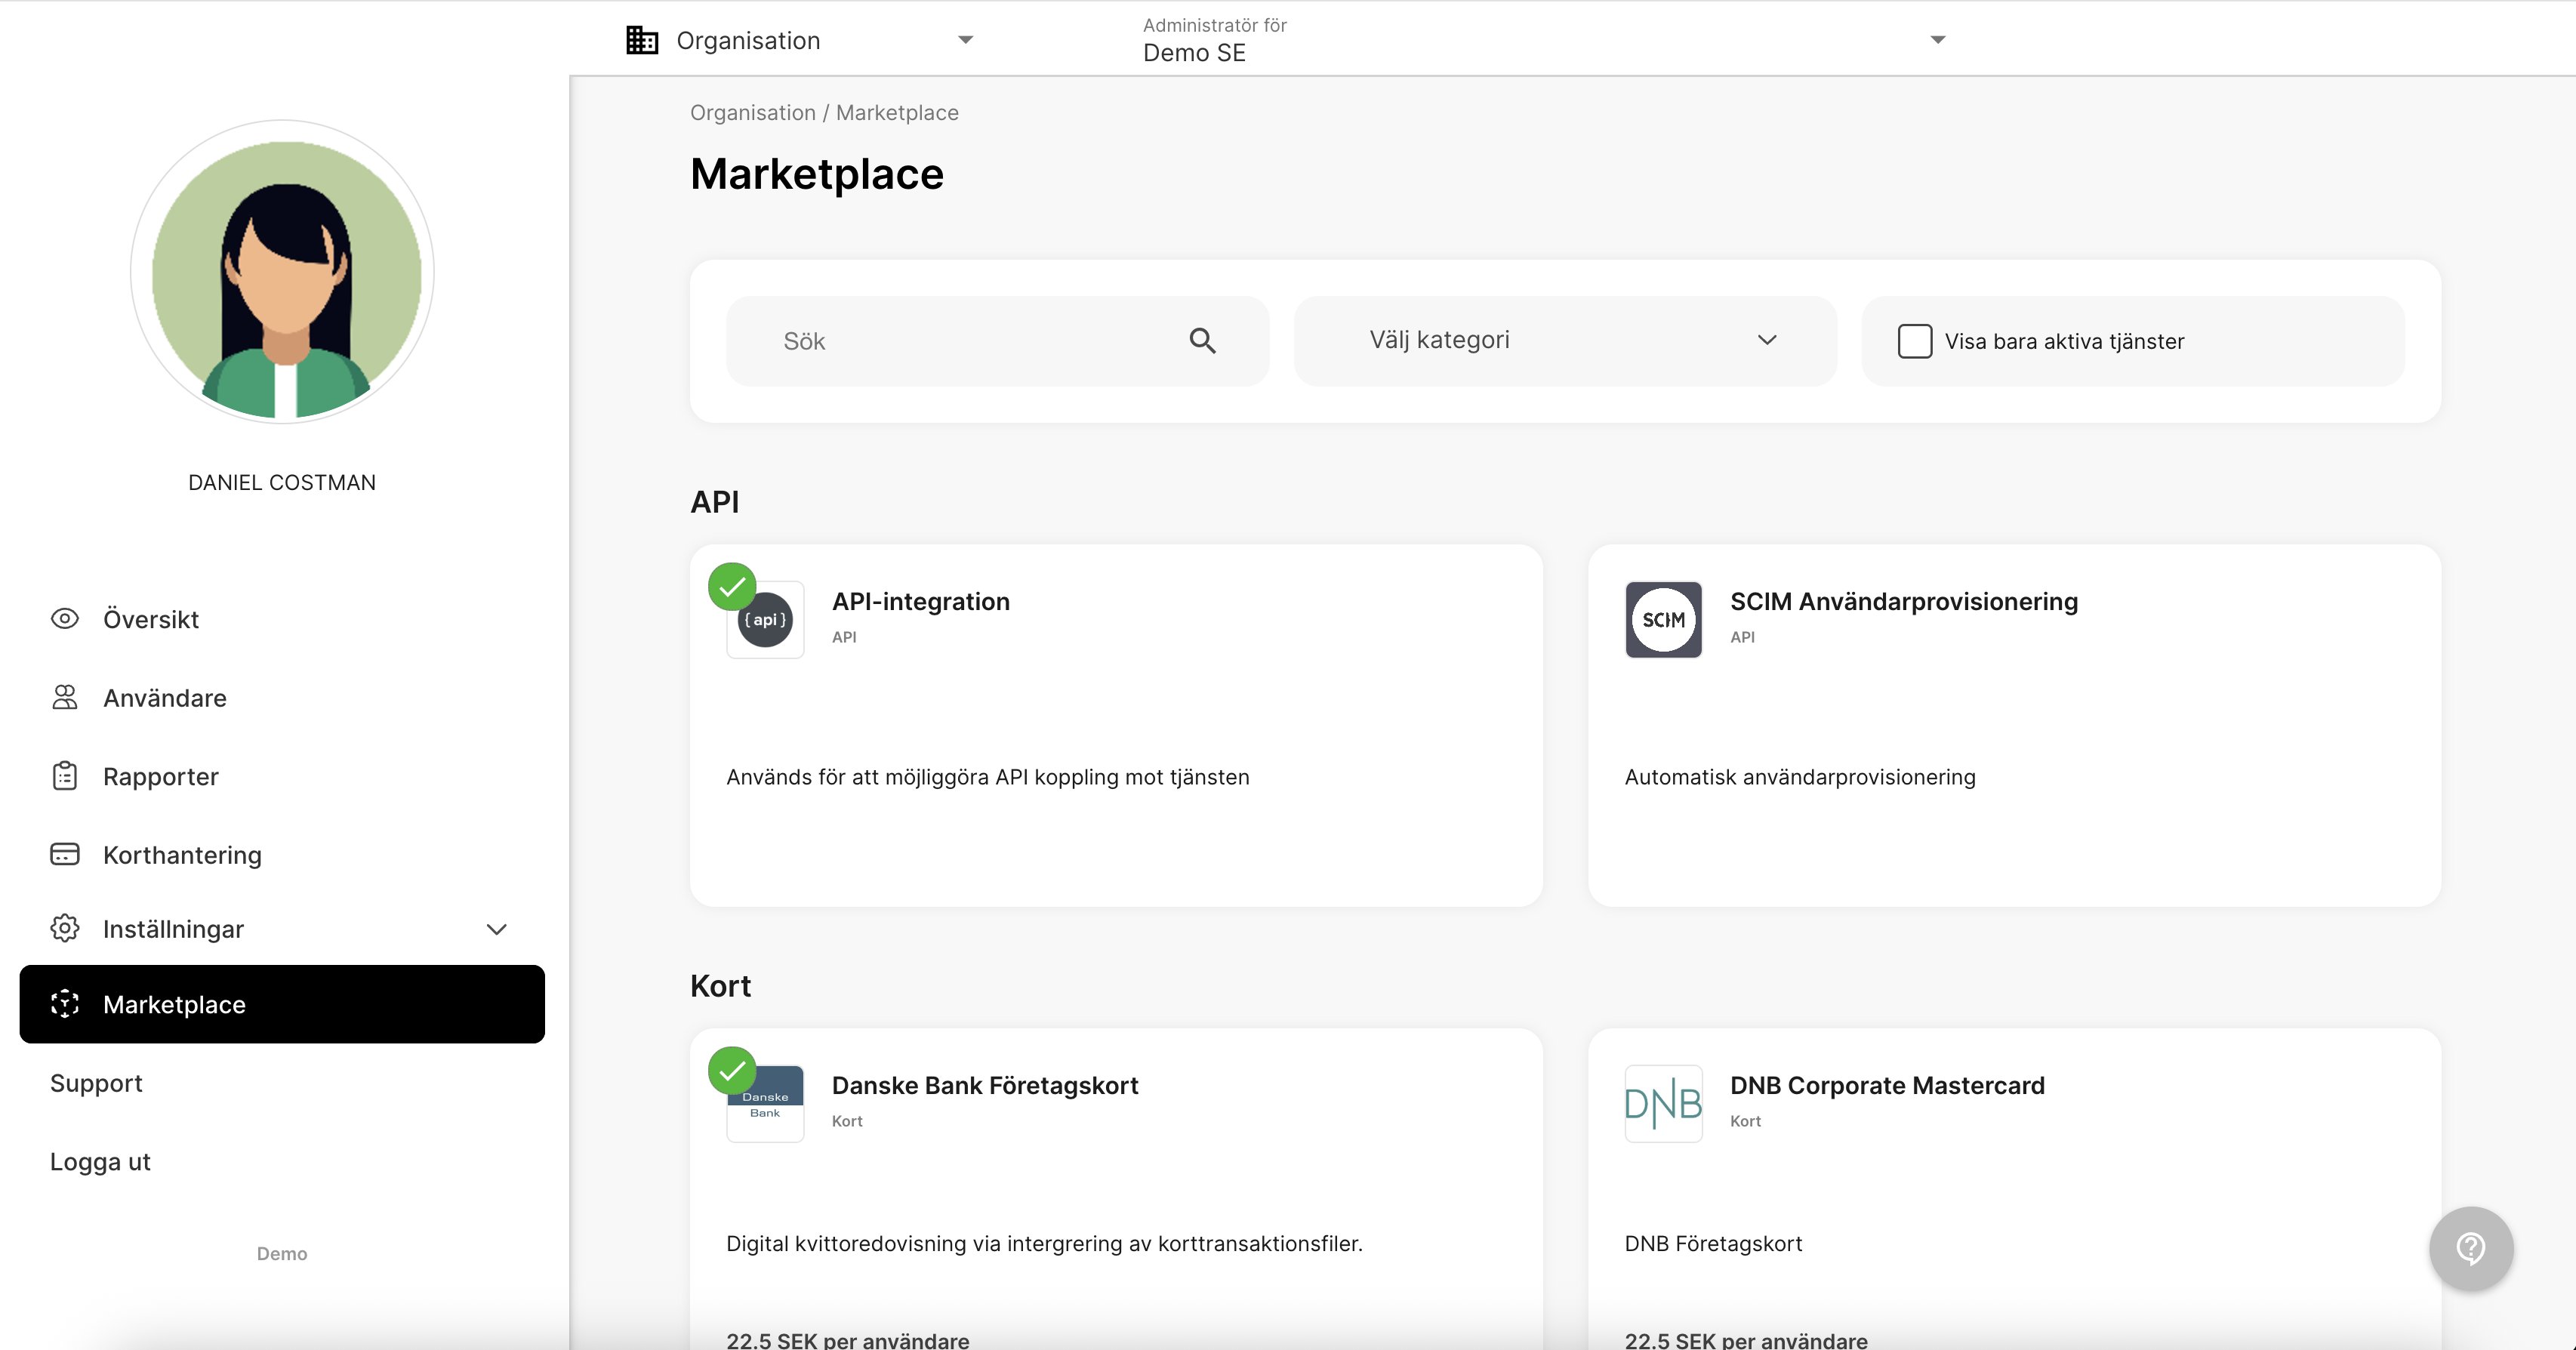This screenshot has width=2576, height=1350.
Task: Click the API-integration logo icon
Action: [765, 620]
